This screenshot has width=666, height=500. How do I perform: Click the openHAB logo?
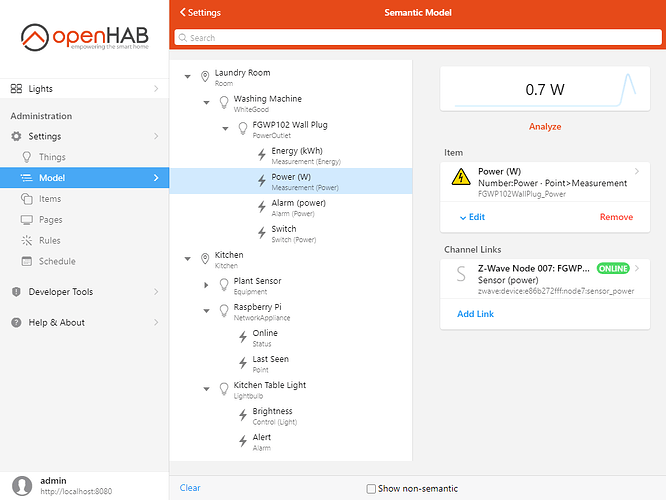(x=85, y=37)
